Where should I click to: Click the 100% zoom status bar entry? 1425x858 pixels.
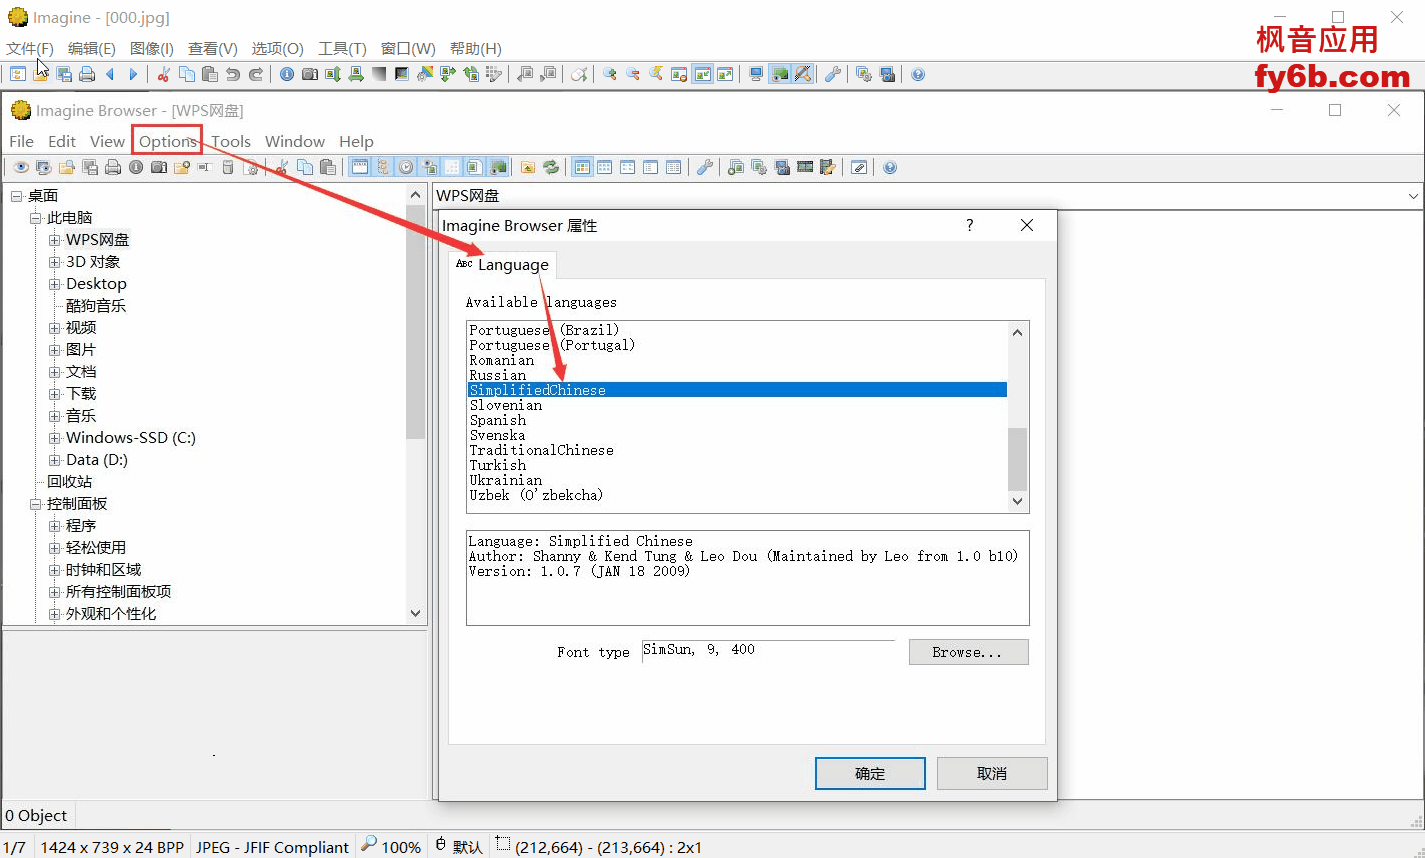click(x=391, y=846)
